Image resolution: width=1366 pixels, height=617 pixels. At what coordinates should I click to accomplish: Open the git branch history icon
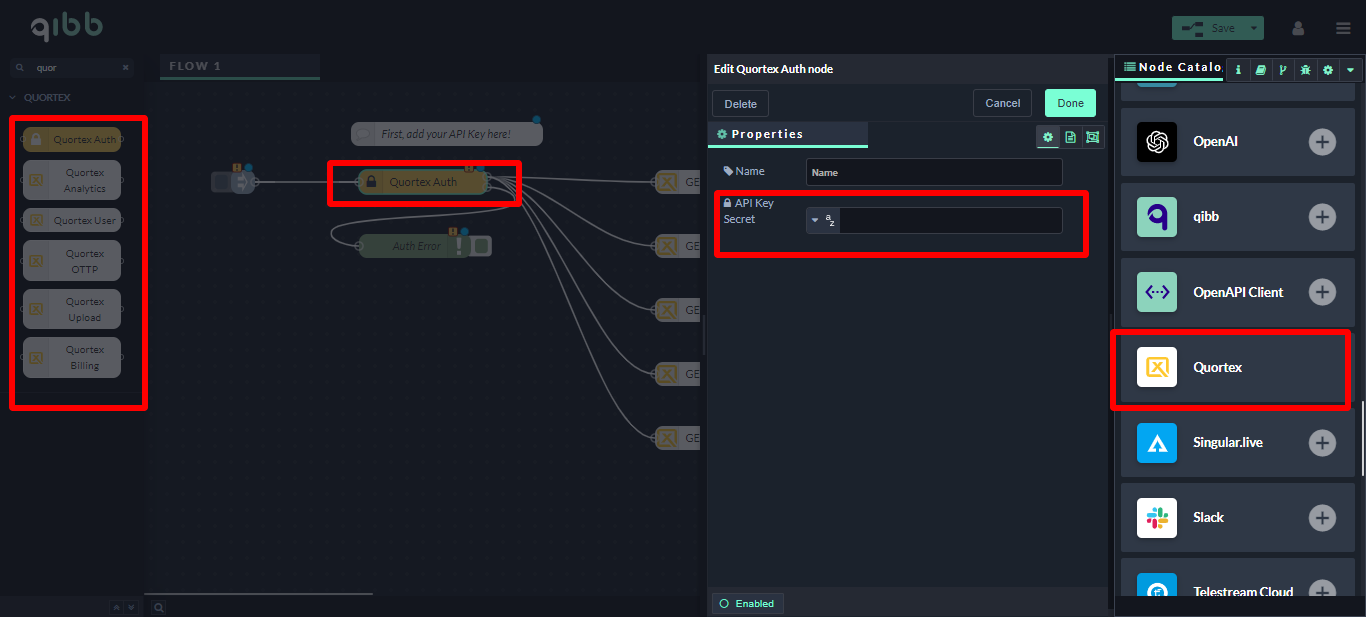[x=1283, y=70]
